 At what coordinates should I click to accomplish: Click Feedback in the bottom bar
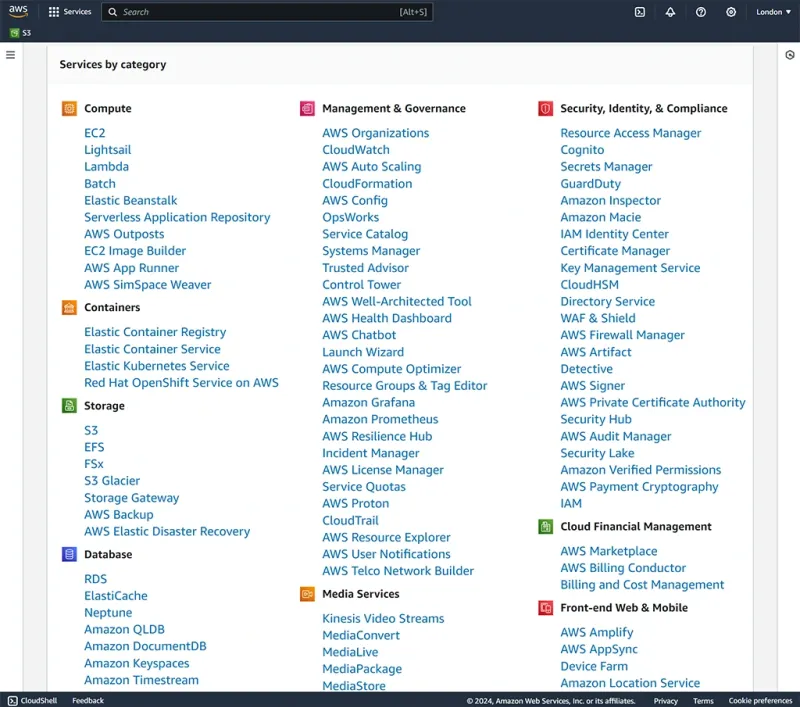pos(87,700)
